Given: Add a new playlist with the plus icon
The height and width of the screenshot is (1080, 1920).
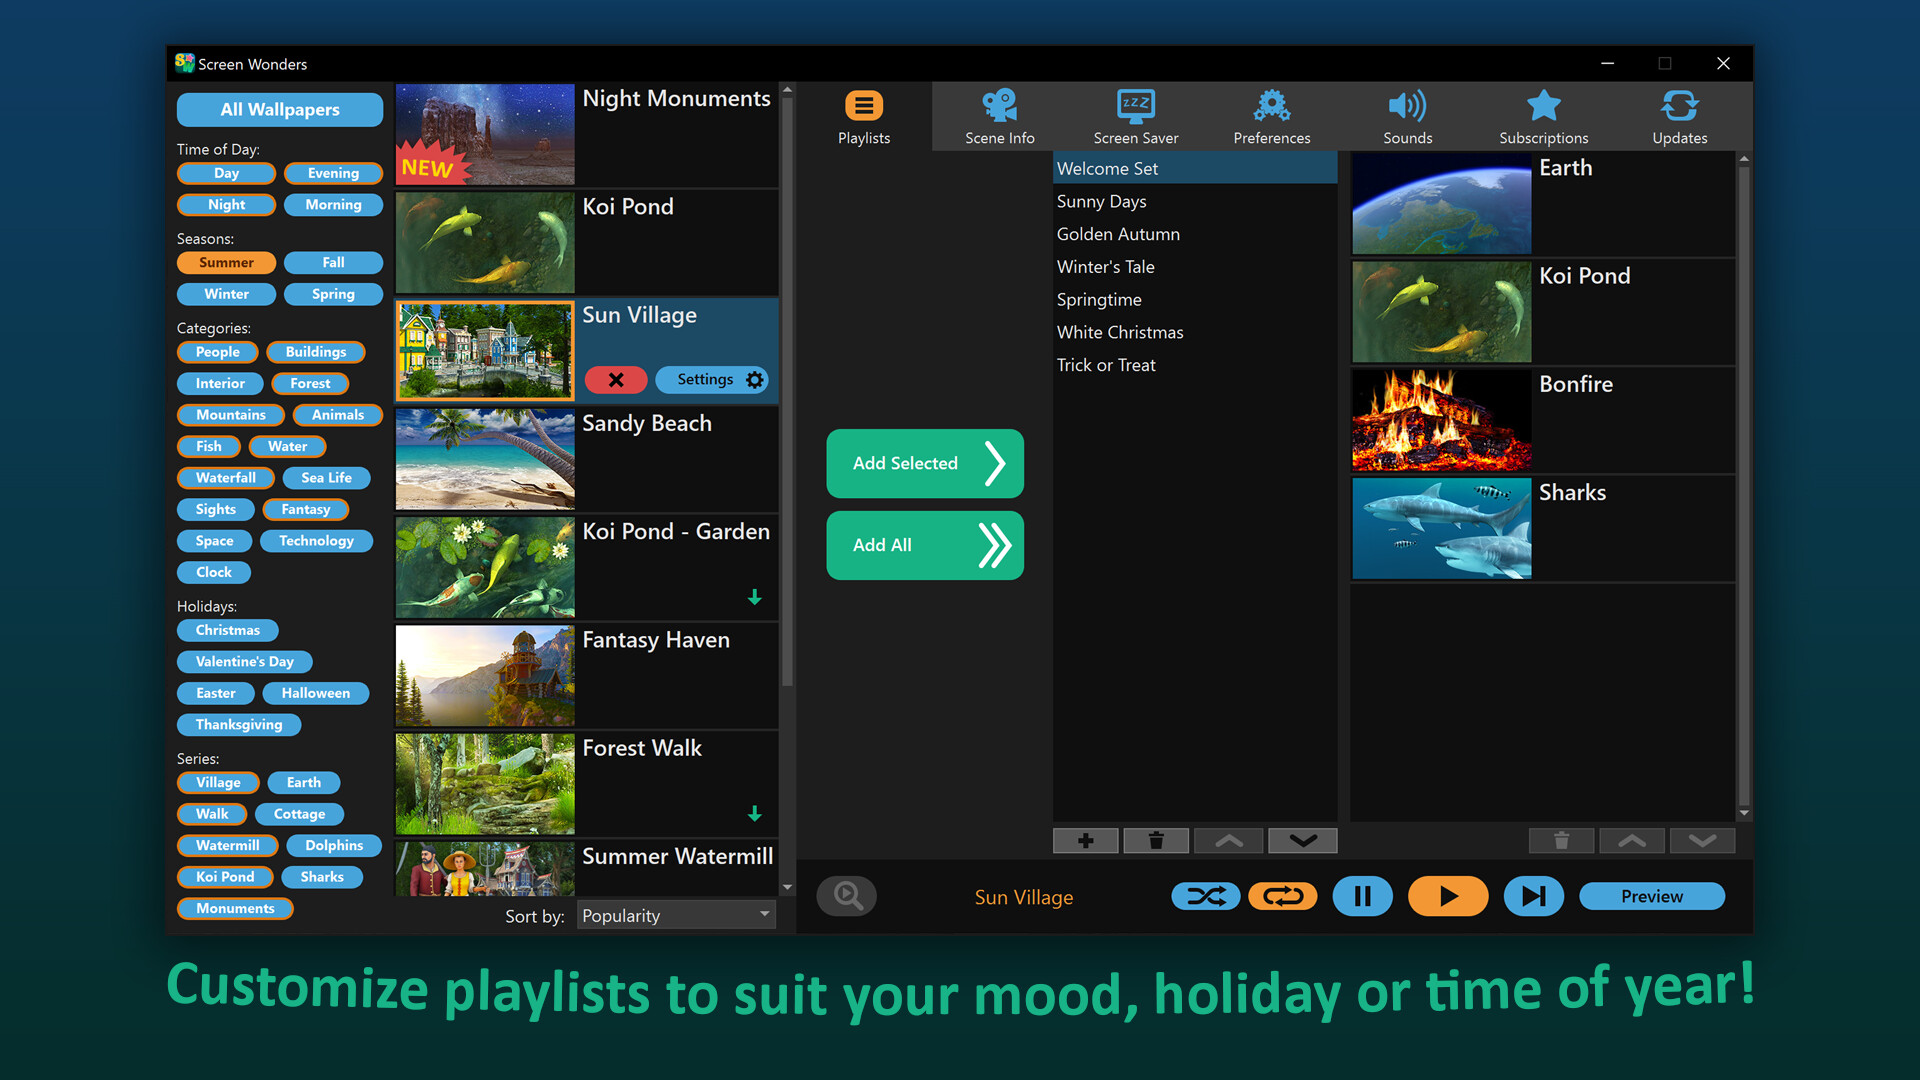Looking at the screenshot, I should click(x=1086, y=840).
